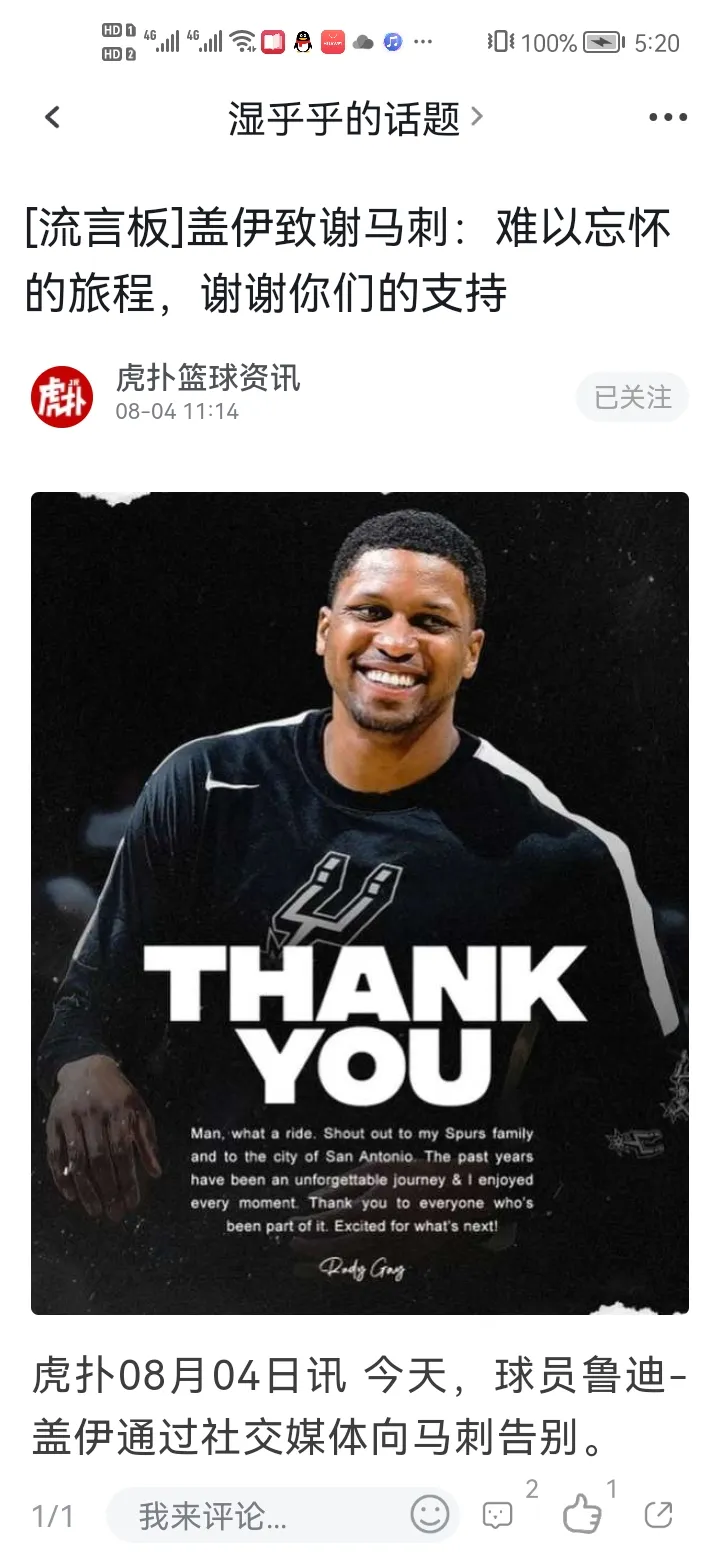The height and width of the screenshot is (1560, 720).
Task: Open the emoji smiley picker
Action: (x=430, y=1514)
